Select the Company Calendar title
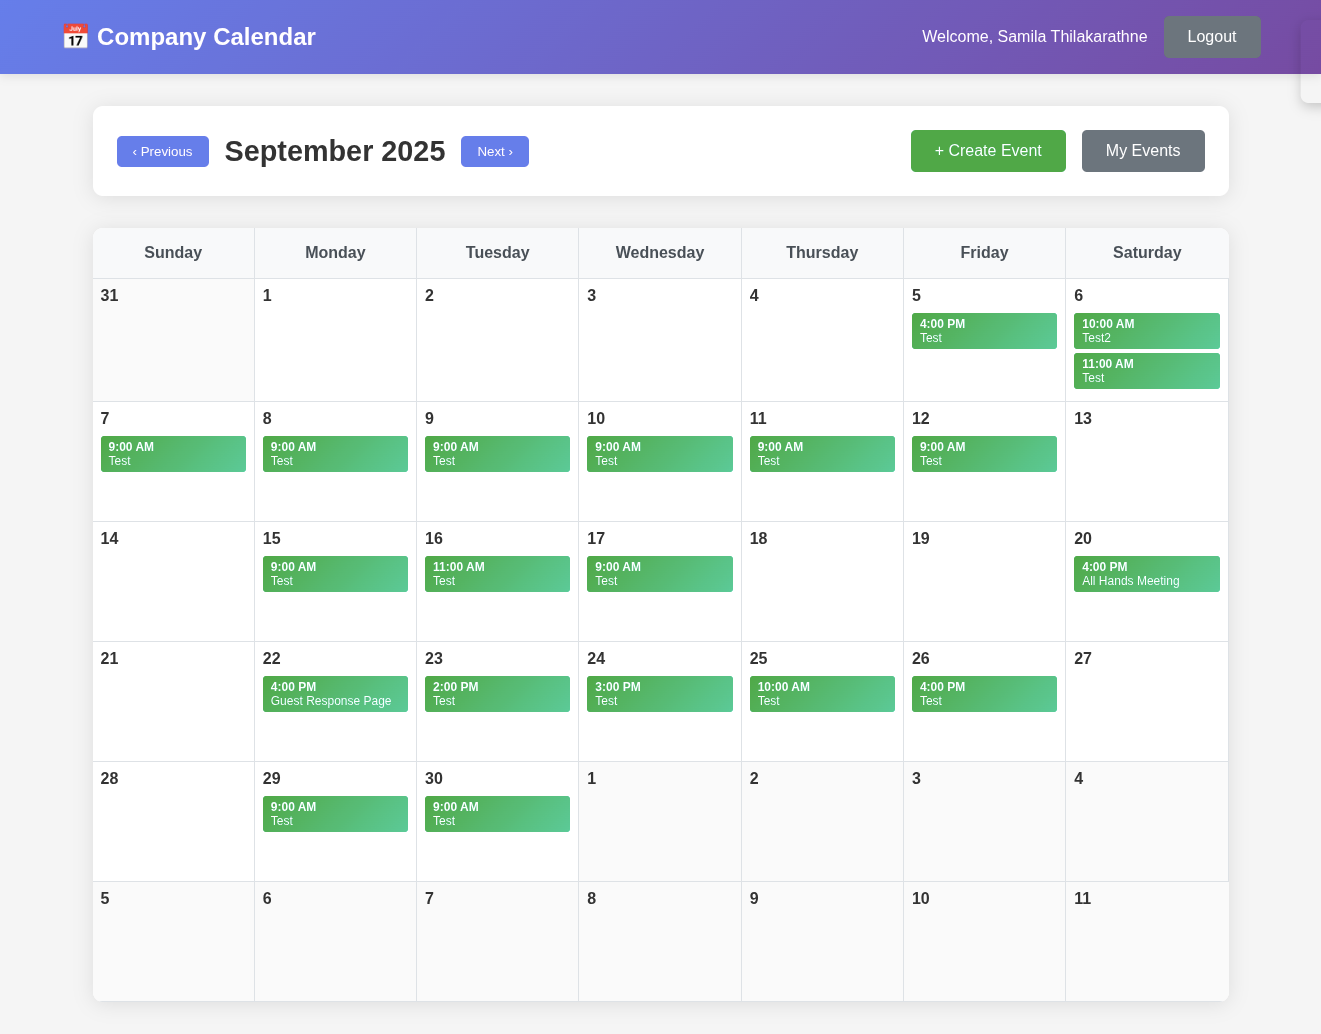 point(206,37)
